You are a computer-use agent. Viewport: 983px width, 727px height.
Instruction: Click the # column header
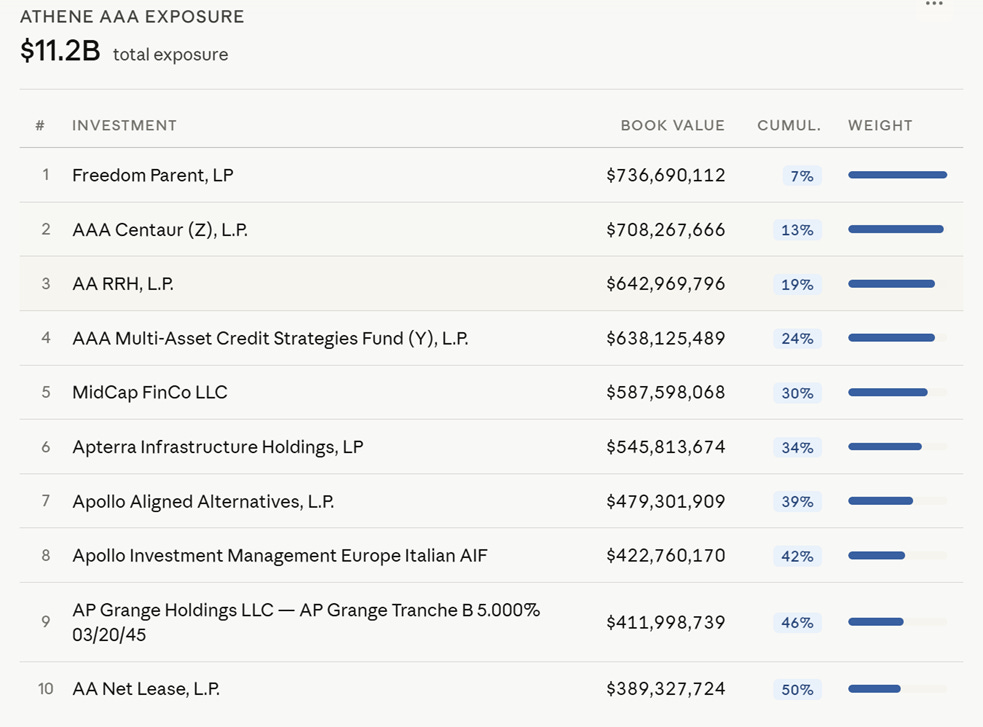(40, 125)
